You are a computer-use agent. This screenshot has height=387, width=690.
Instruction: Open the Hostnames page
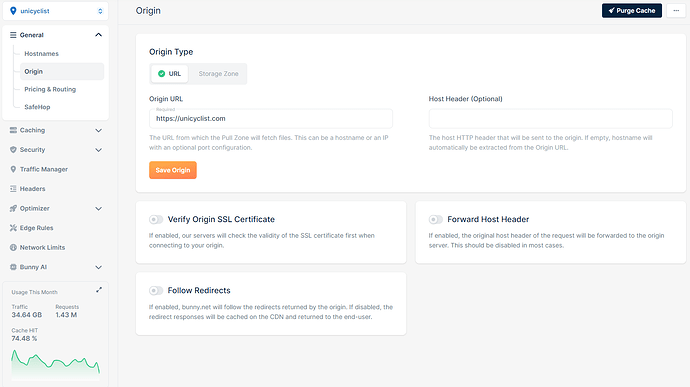pyautogui.click(x=41, y=54)
